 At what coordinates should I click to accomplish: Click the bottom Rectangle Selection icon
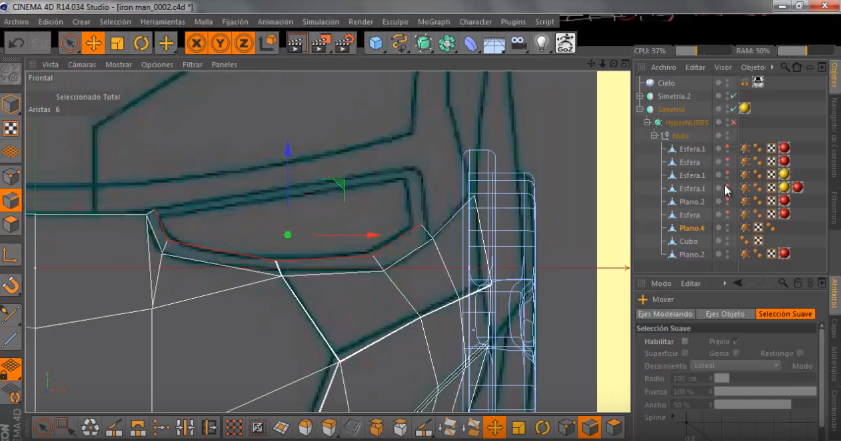pos(66,428)
